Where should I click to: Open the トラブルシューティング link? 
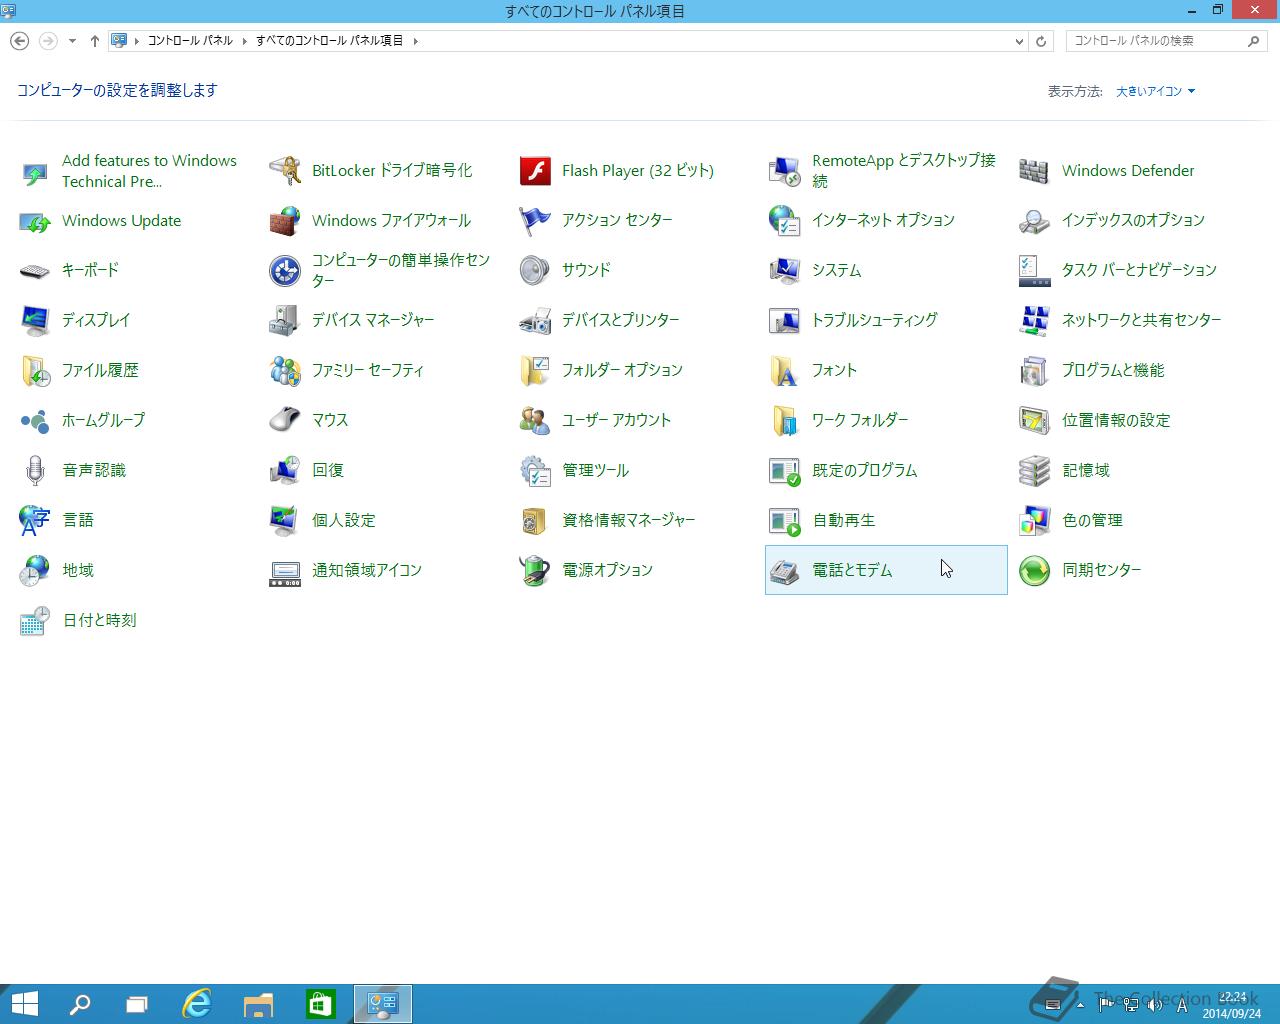click(x=874, y=320)
